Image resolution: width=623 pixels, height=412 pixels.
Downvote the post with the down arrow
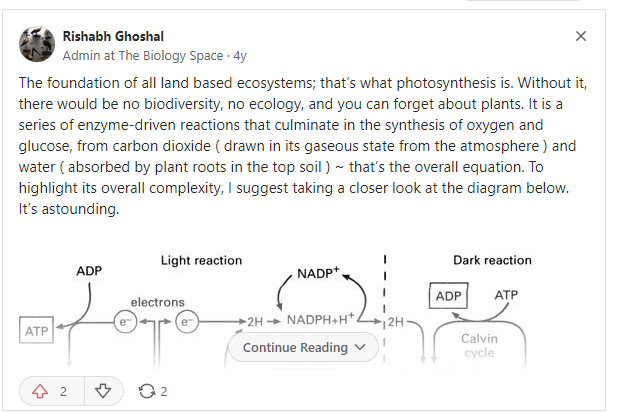click(103, 391)
